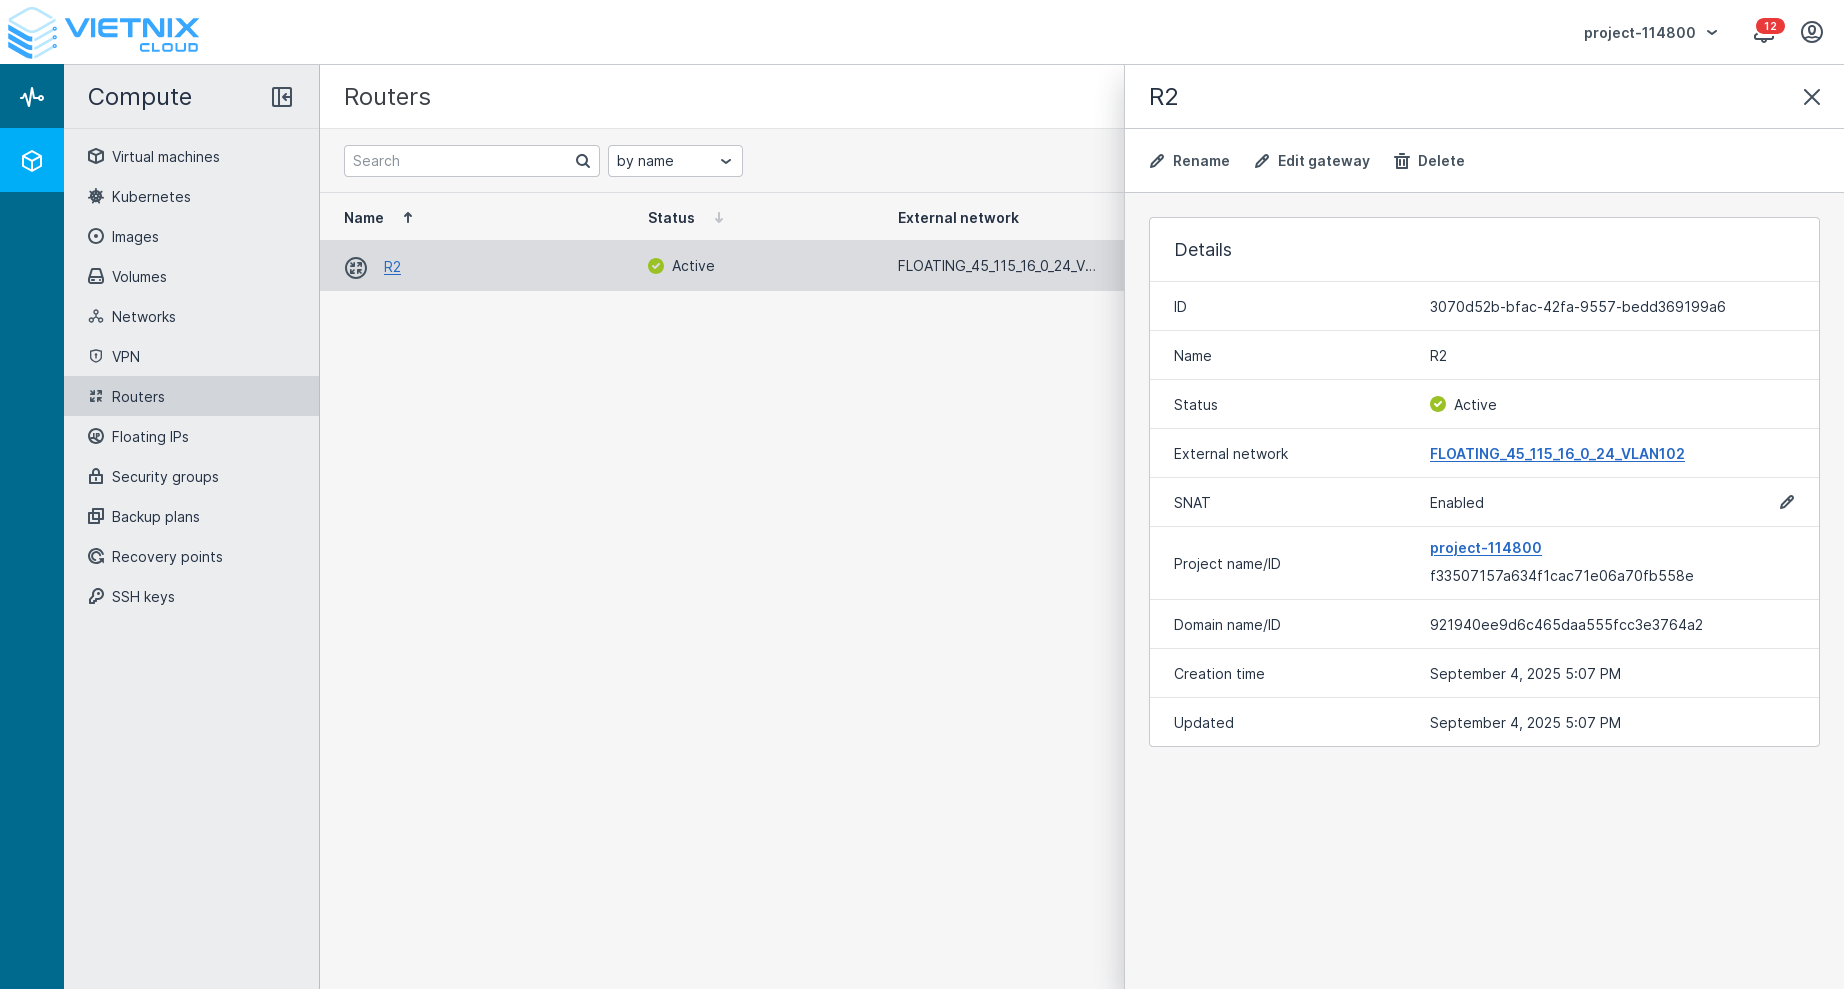Click the R2 router row icon

click(x=356, y=267)
